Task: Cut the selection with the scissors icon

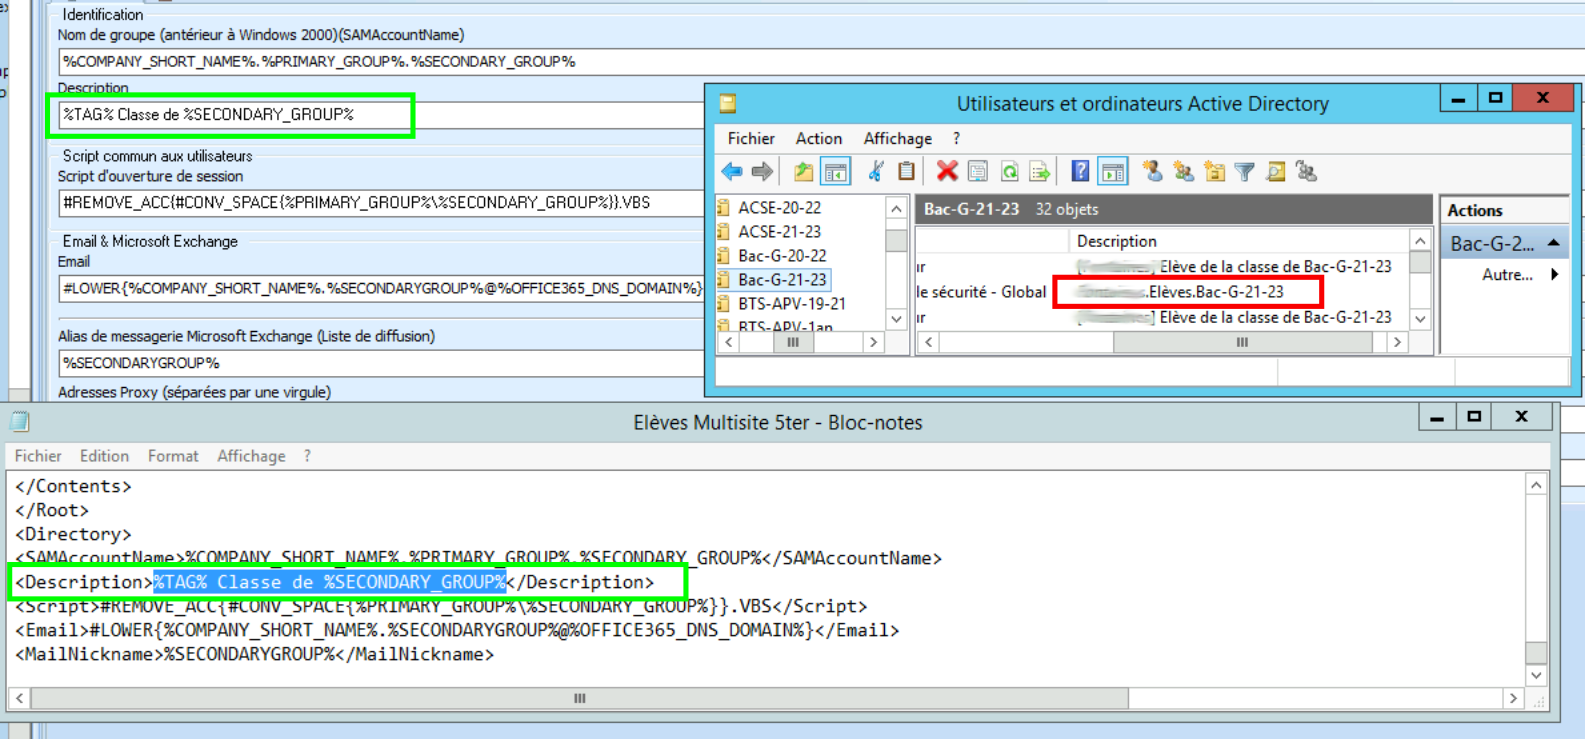Action: point(875,172)
